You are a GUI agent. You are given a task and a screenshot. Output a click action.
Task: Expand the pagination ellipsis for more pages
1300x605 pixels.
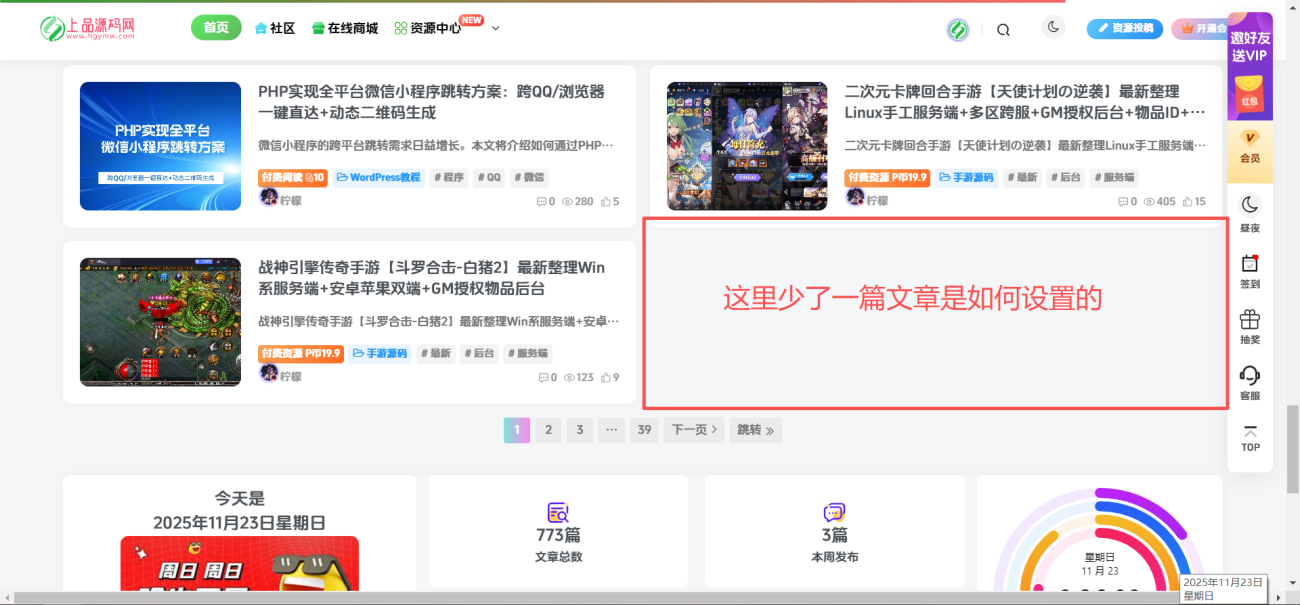tap(611, 429)
